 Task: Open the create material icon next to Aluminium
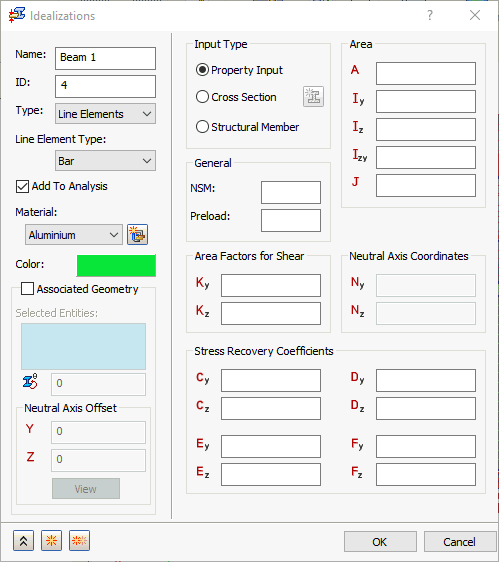pyautogui.click(x=137, y=235)
